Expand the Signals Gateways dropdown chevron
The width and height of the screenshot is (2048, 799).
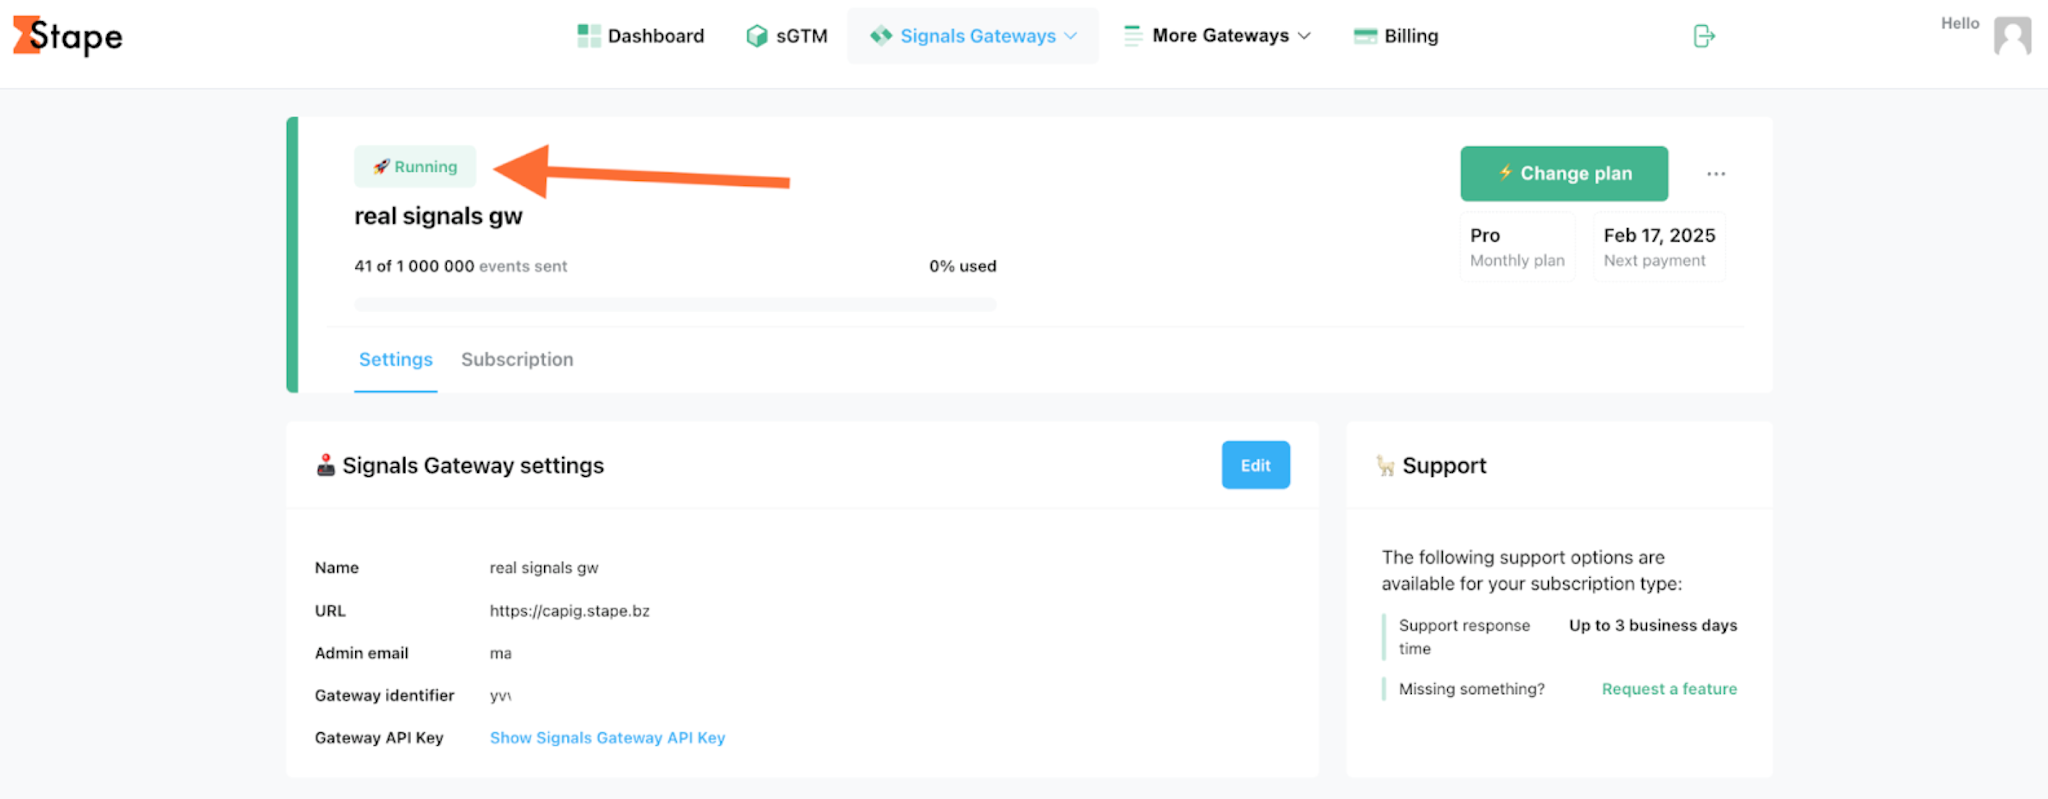1071,36
